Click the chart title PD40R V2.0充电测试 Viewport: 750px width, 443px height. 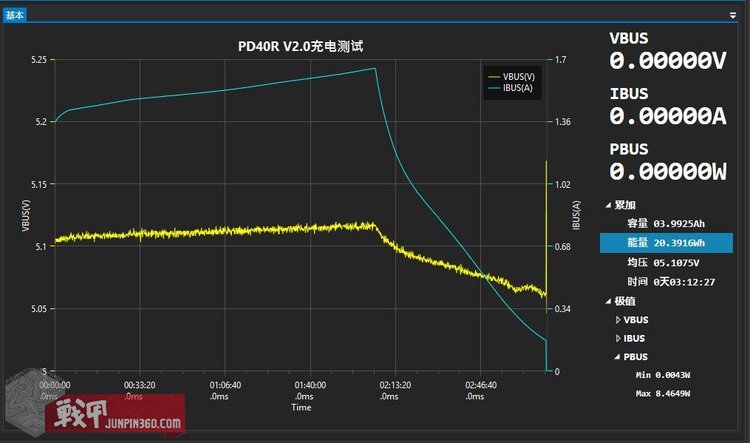[x=300, y=46]
